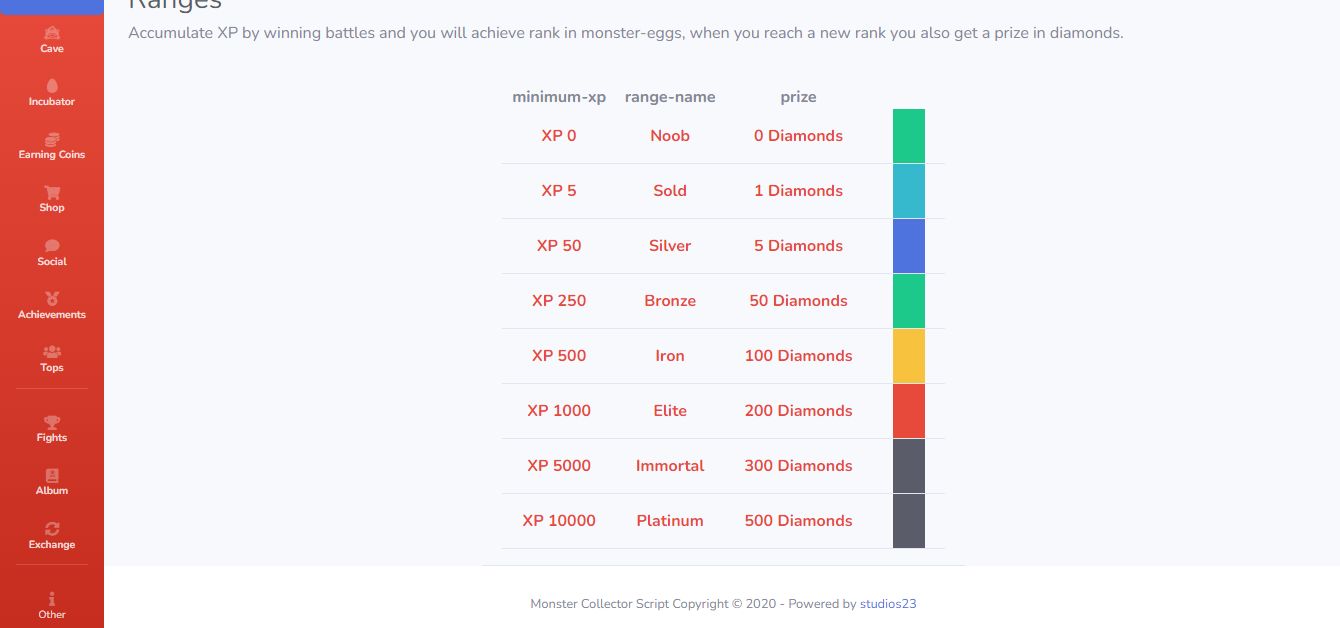Open the Cave sidebar icon

pyautogui.click(x=52, y=34)
